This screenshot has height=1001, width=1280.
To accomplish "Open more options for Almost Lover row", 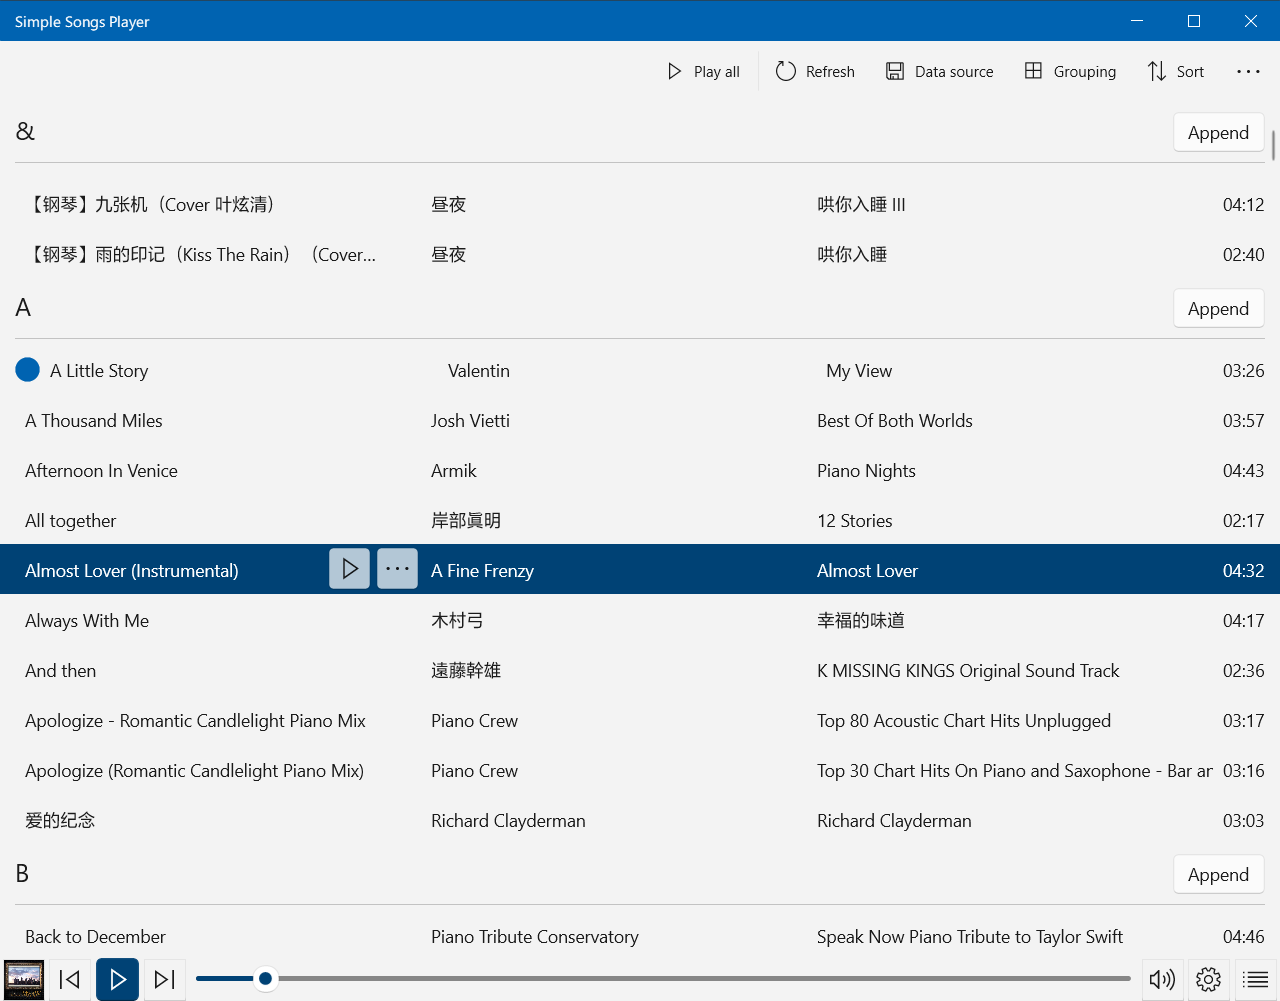I will pyautogui.click(x=397, y=569).
